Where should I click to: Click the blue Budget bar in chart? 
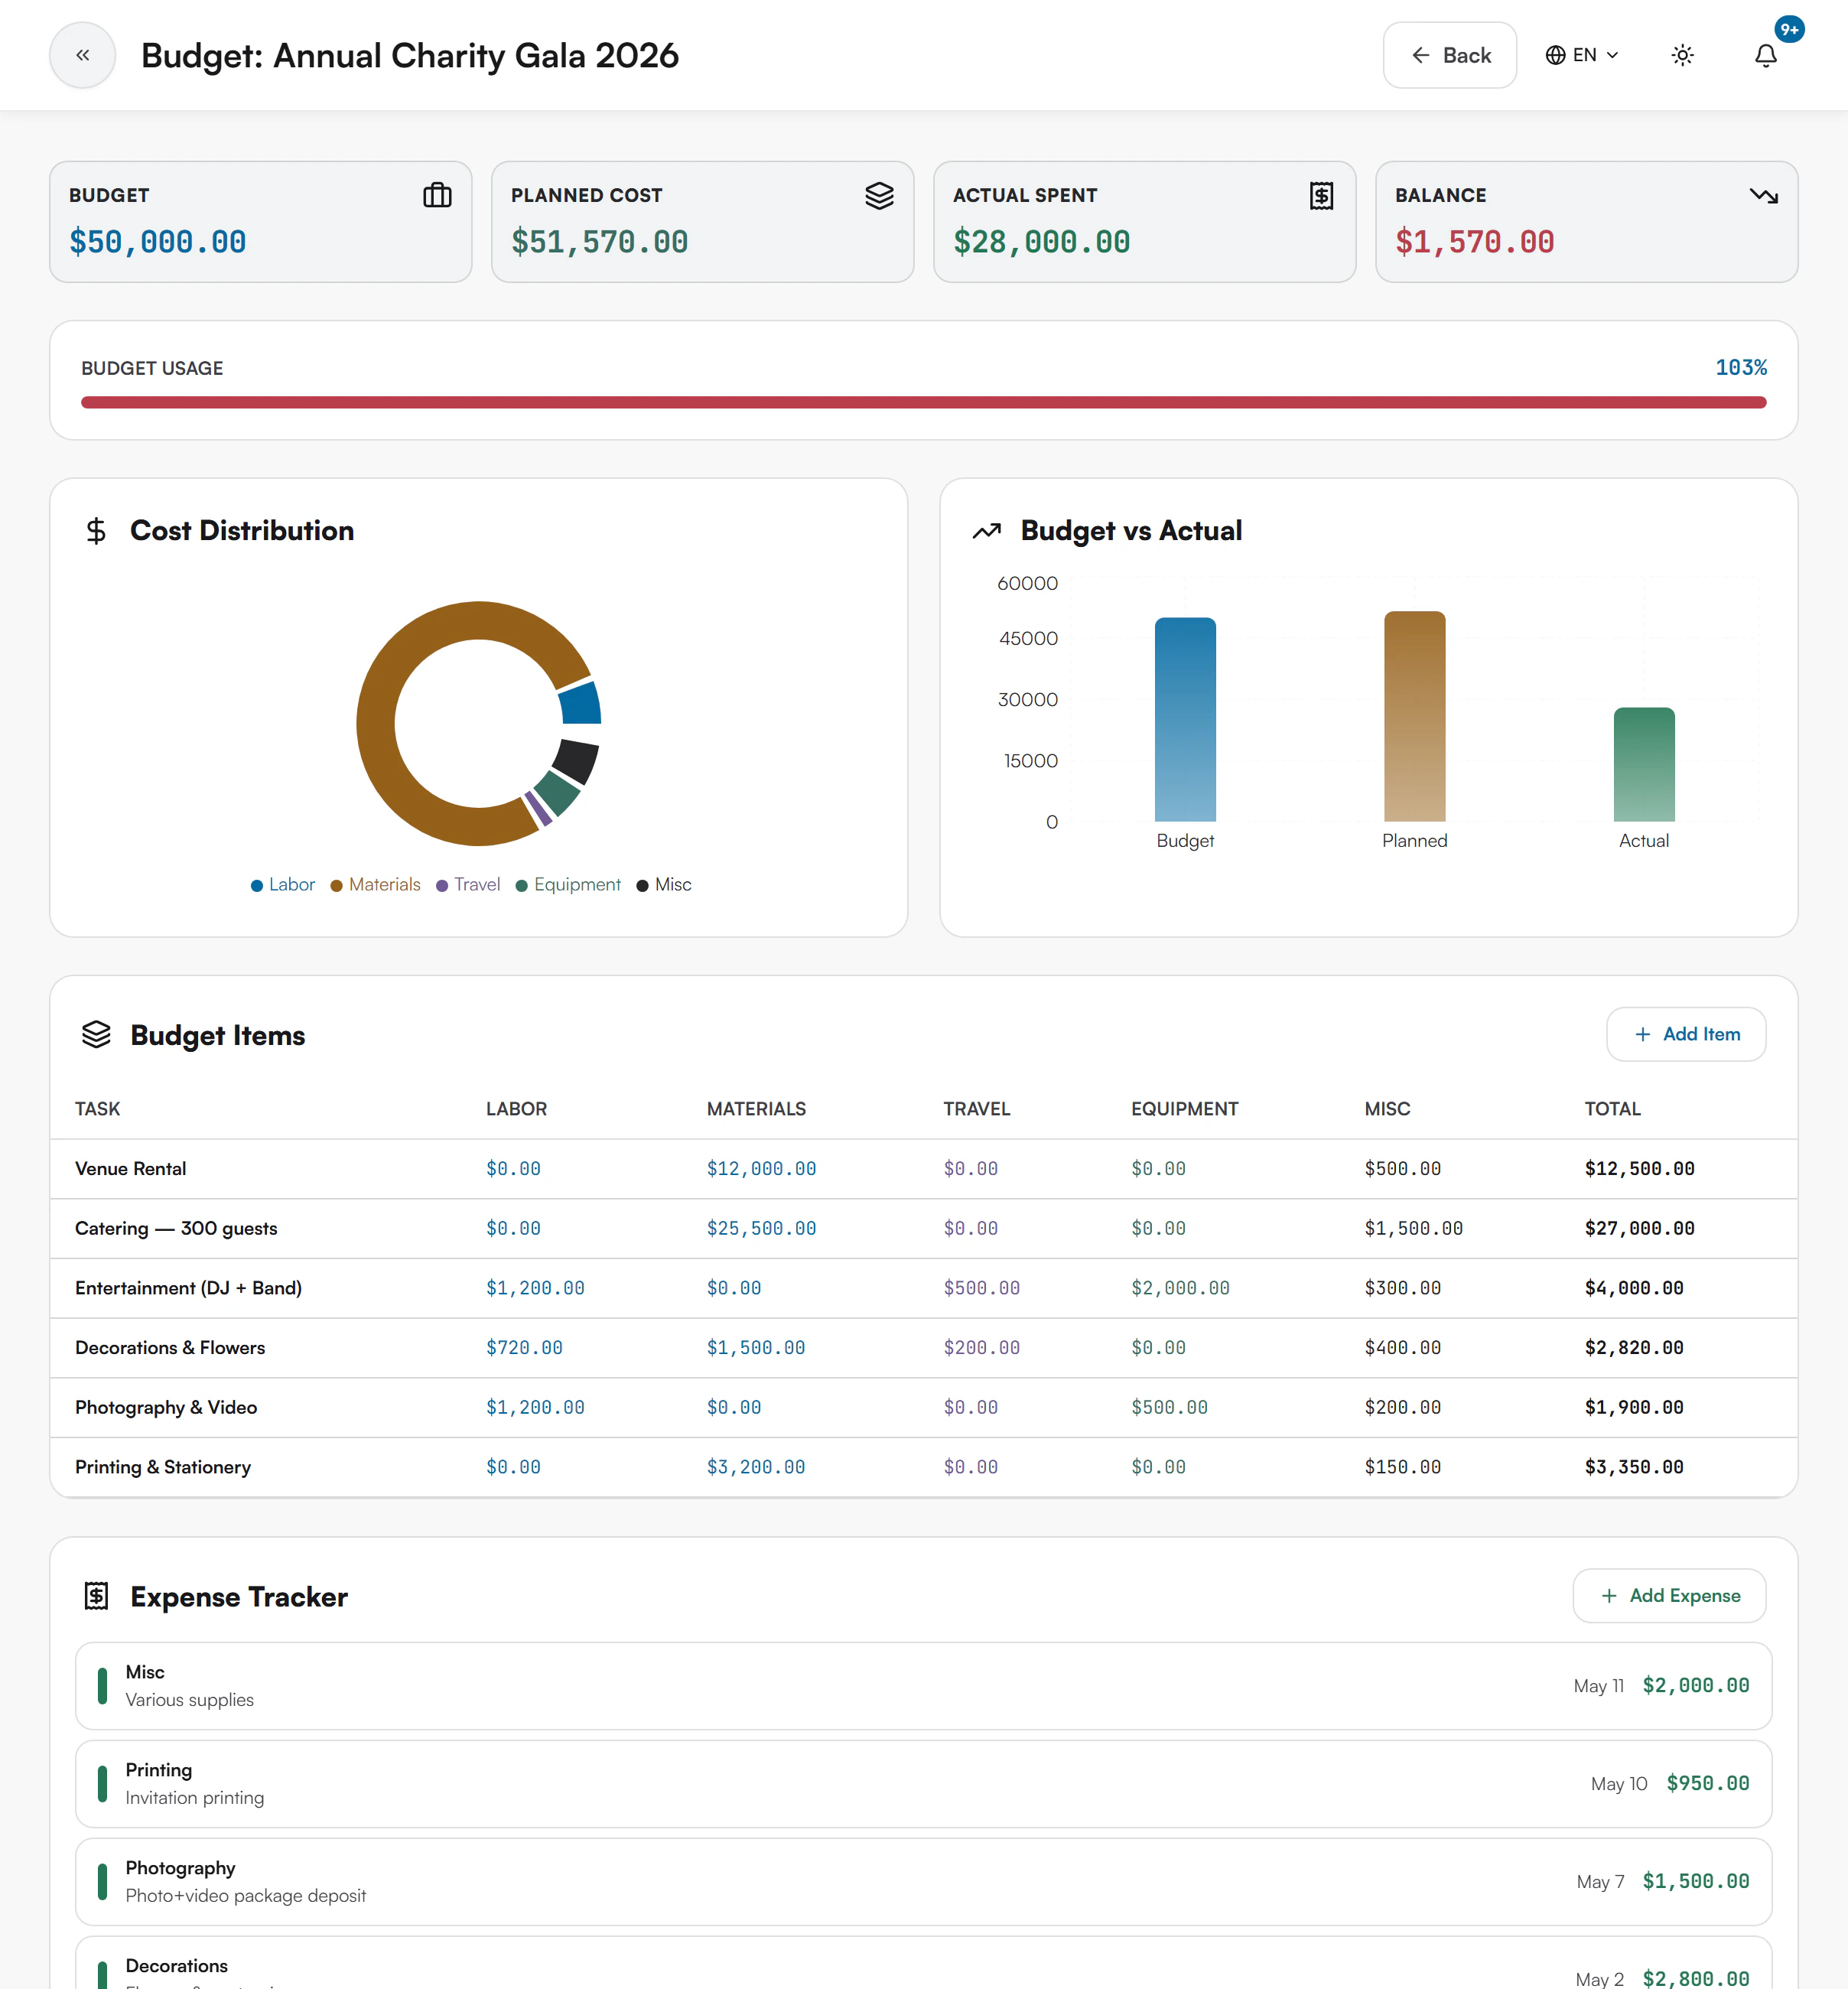[x=1185, y=719]
